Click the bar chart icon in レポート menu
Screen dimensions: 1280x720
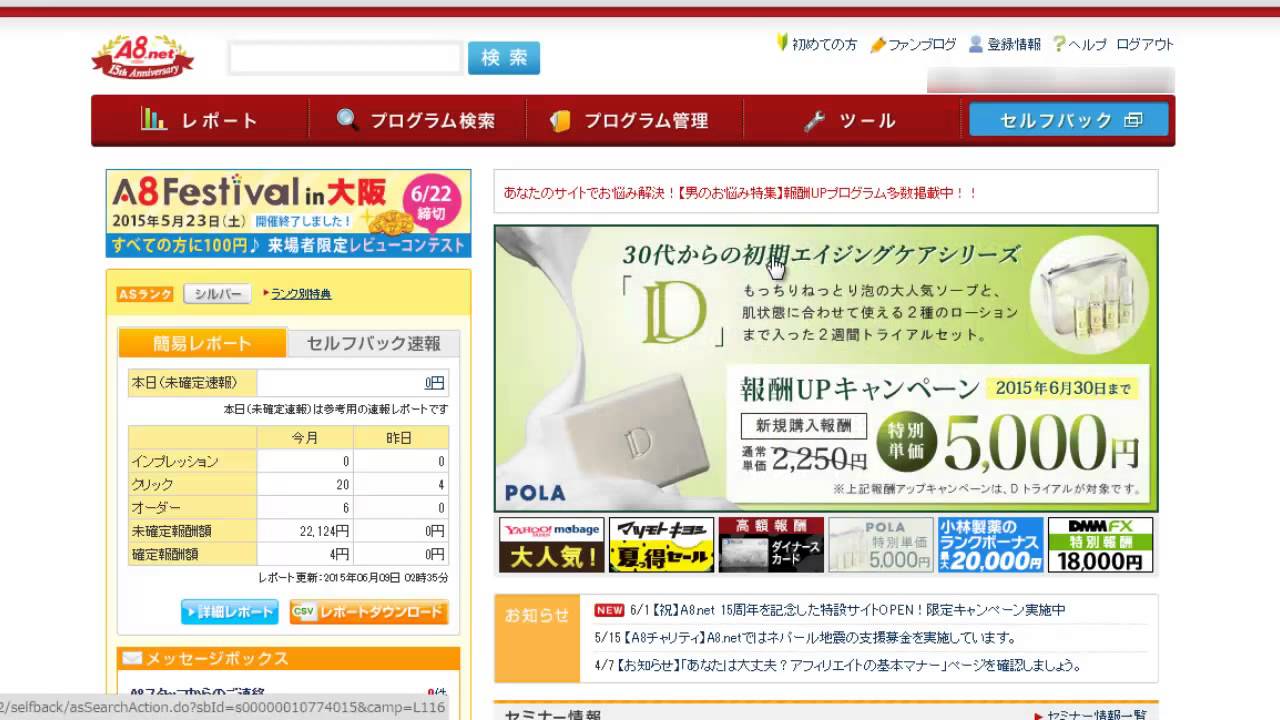[153, 120]
